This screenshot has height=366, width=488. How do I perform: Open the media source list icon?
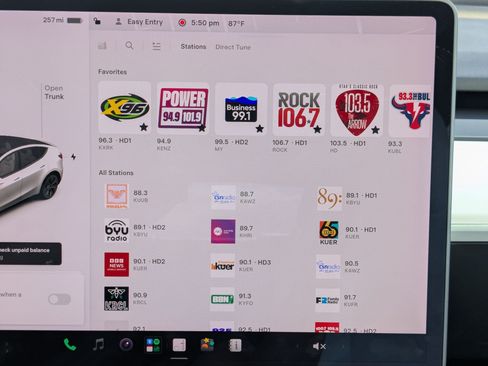[x=156, y=46]
